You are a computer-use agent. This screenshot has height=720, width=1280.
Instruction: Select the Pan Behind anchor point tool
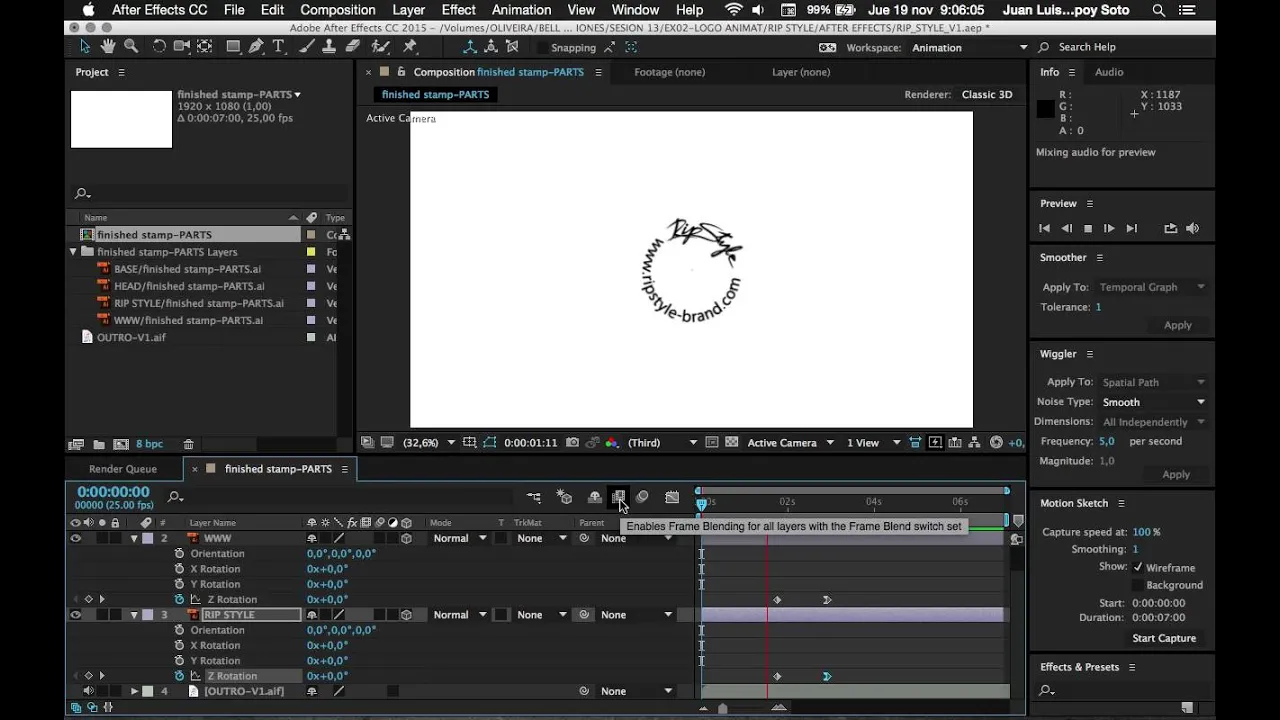tap(204, 47)
